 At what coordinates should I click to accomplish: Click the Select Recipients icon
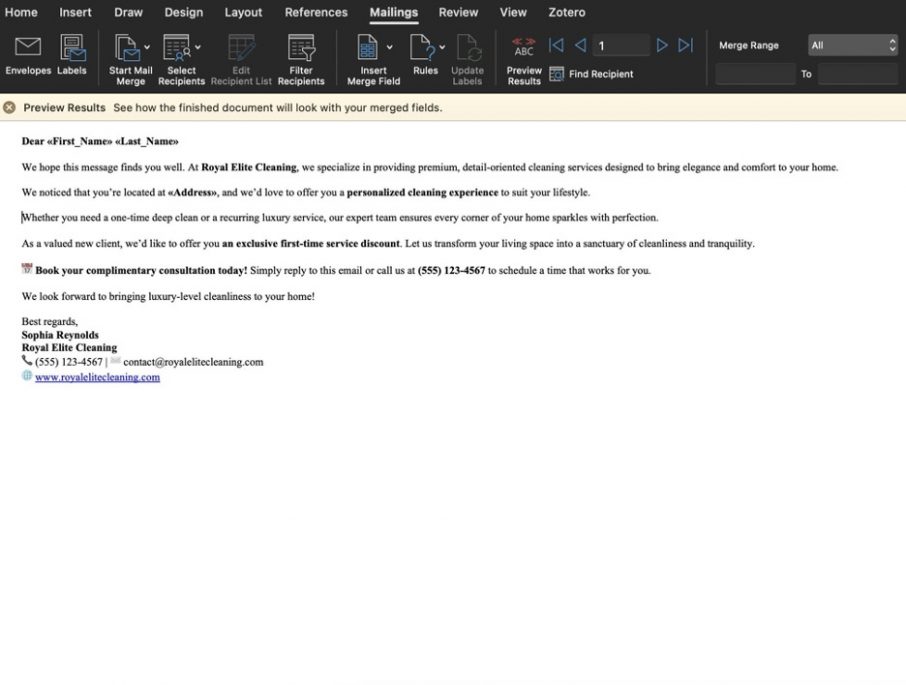coord(177,47)
